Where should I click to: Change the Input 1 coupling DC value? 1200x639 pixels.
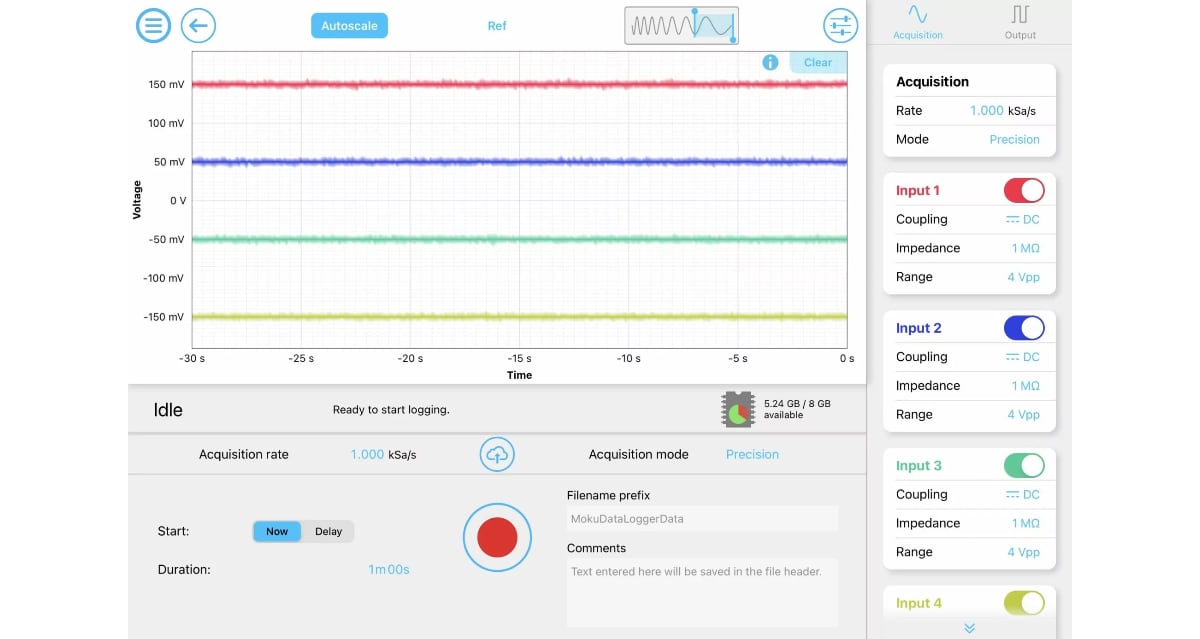[1023, 219]
